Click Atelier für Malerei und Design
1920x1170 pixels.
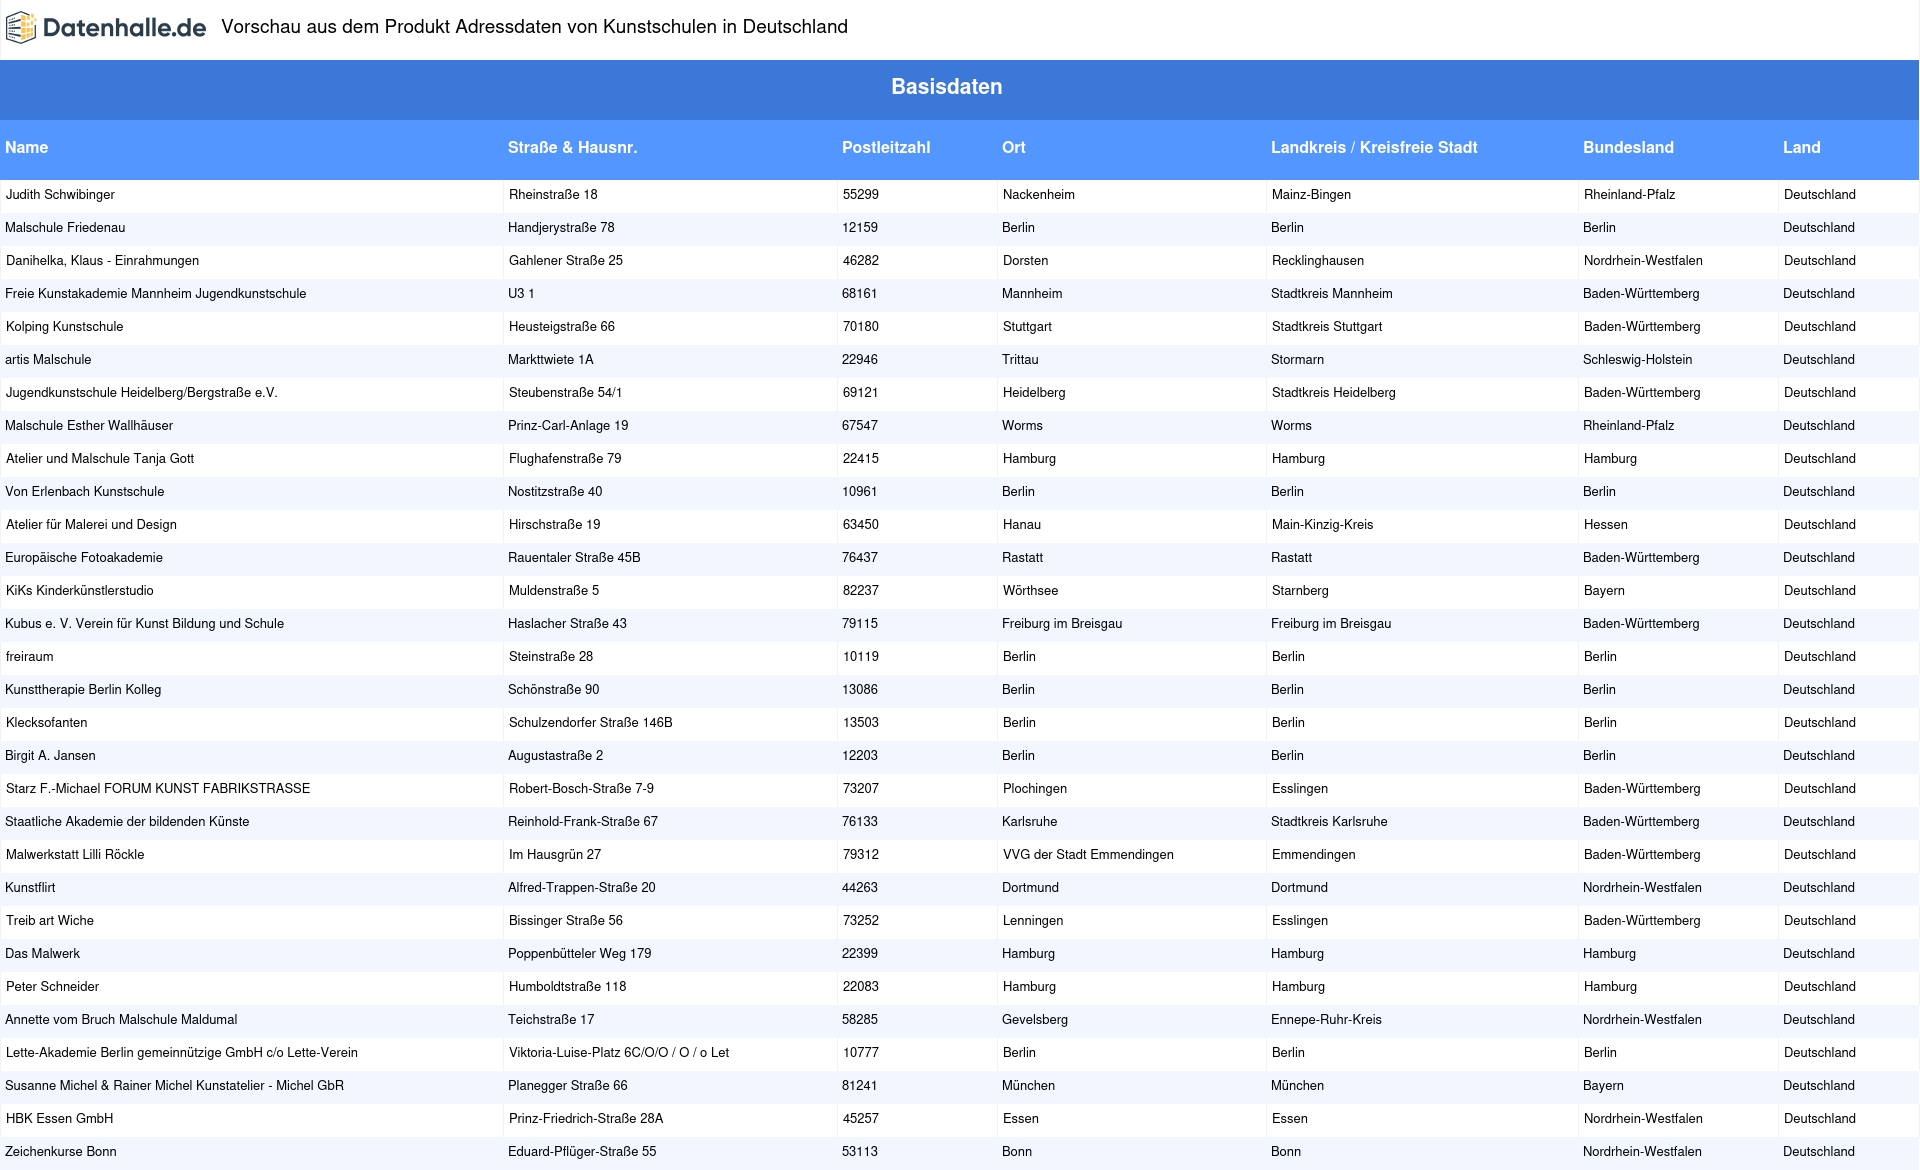[x=92, y=525]
